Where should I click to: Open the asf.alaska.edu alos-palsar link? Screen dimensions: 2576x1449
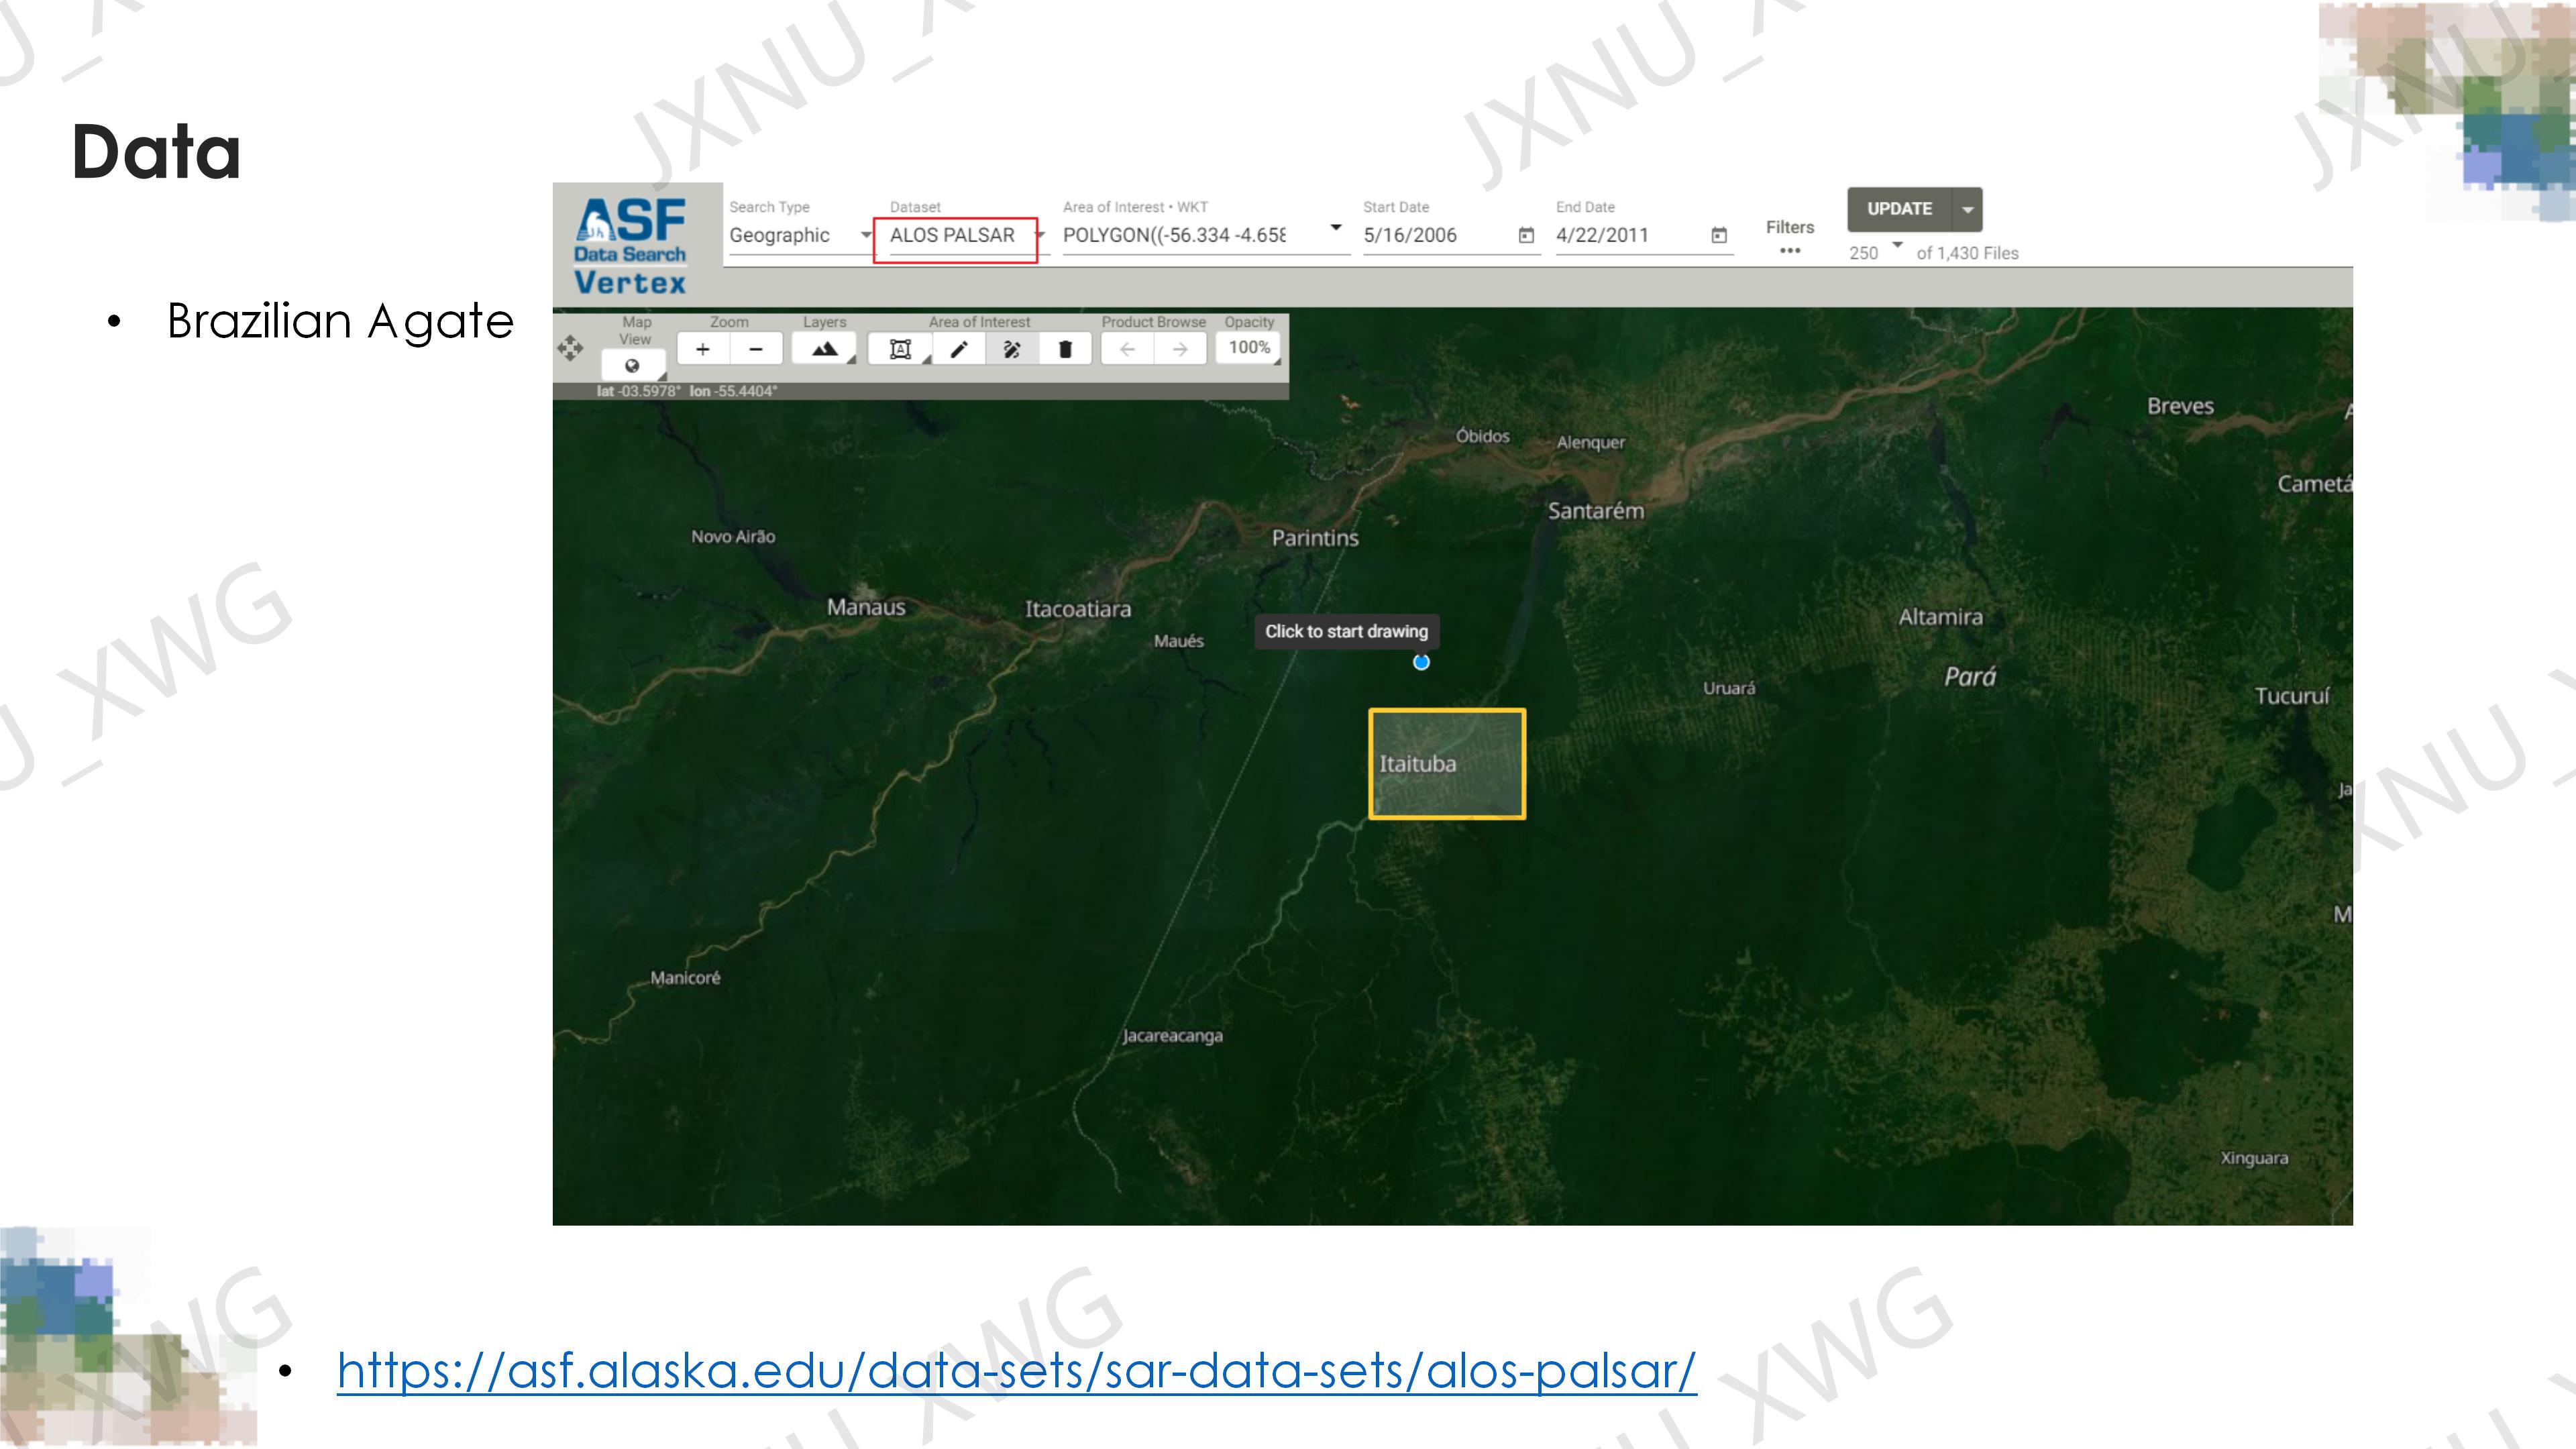1016,1370
